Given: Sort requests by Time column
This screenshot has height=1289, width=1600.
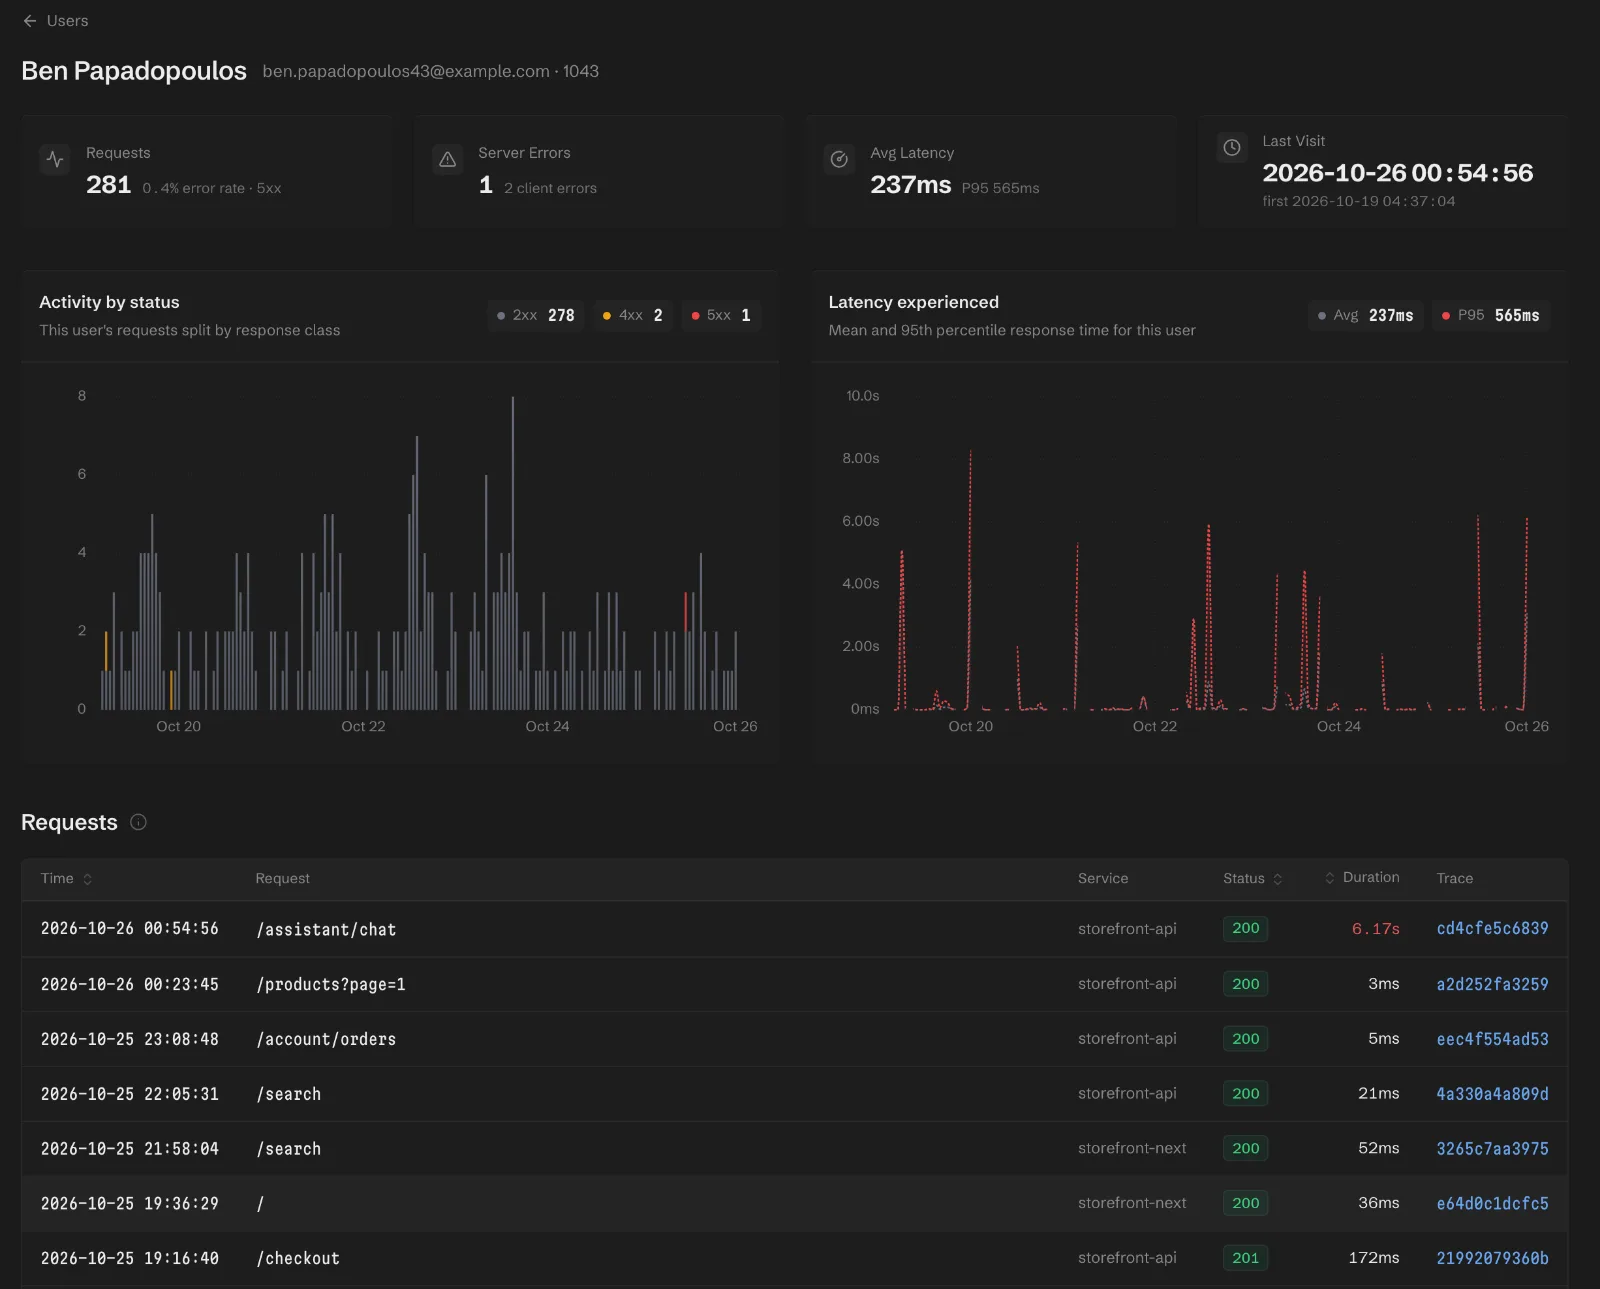Looking at the screenshot, I should click(66, 879).
